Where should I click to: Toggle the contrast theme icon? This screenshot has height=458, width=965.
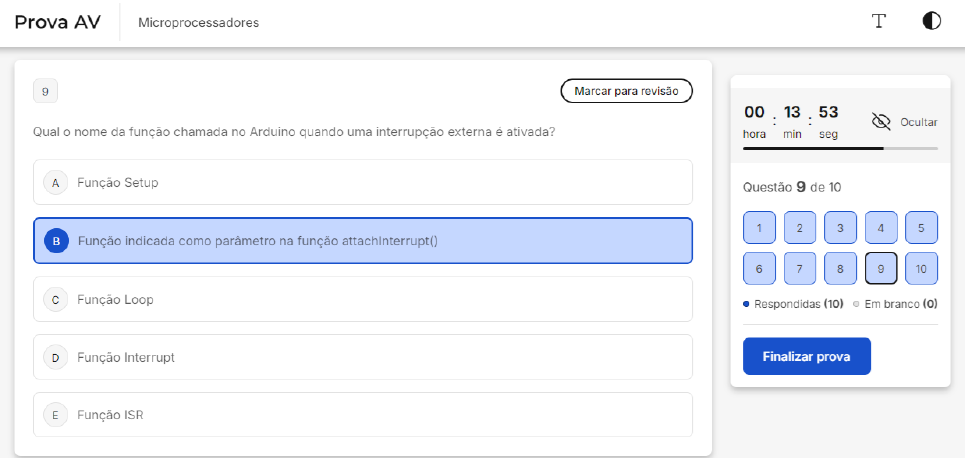931,22
